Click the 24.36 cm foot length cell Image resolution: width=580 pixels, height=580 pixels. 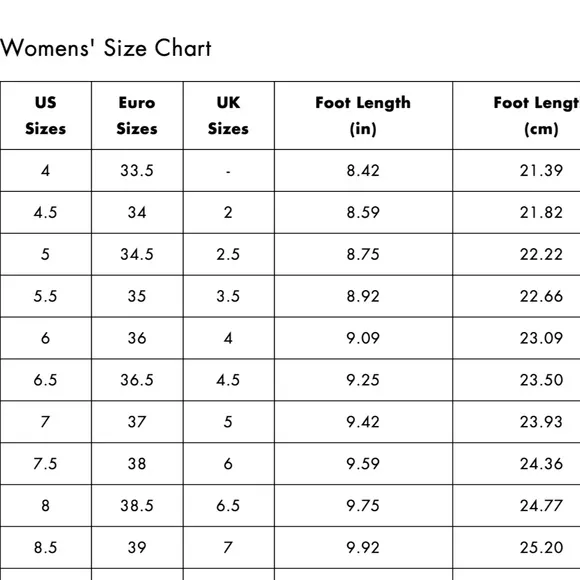(516, 463)
